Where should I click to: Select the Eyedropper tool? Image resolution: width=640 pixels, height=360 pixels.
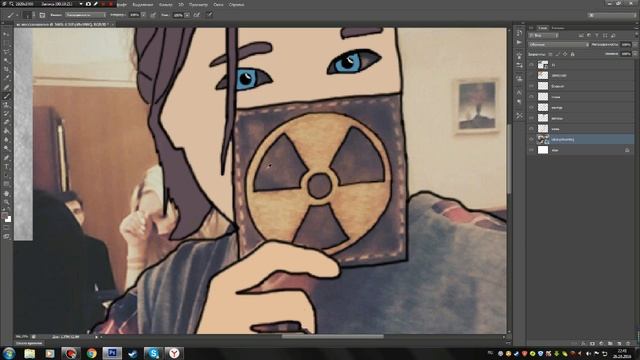click(x=6, y=78)
